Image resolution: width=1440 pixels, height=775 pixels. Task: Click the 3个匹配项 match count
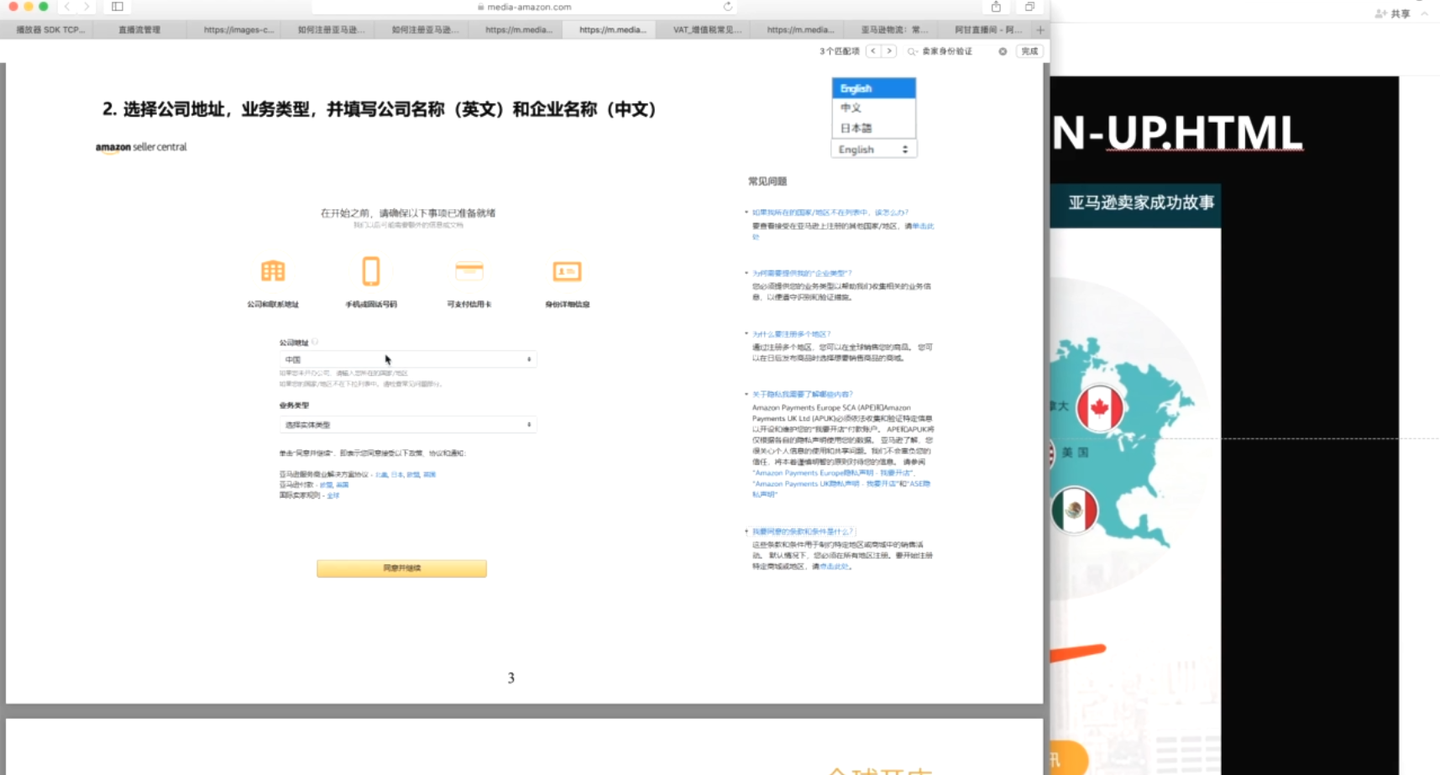839,51
